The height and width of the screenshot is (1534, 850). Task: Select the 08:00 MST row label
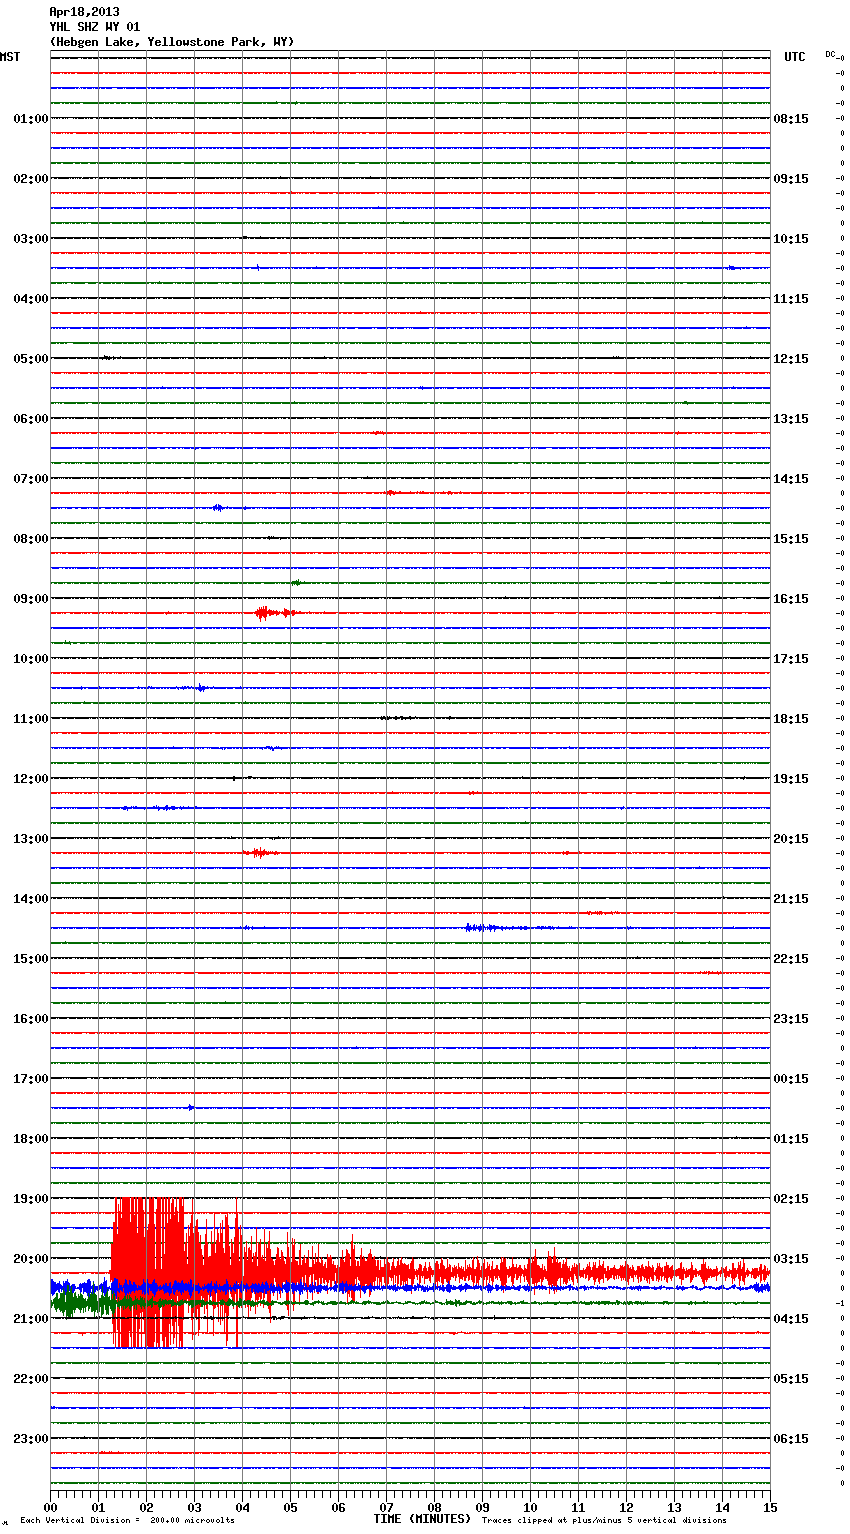coord(30,539)
